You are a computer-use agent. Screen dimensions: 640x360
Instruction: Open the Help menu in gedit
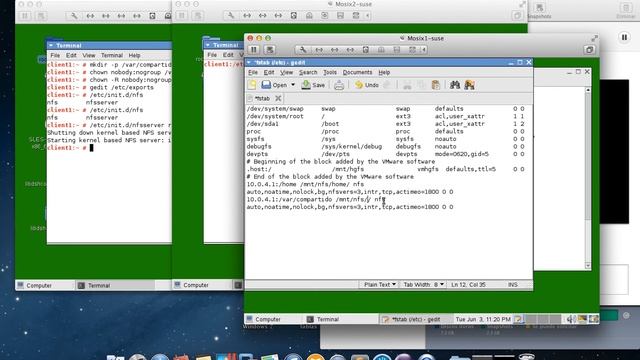384,72
